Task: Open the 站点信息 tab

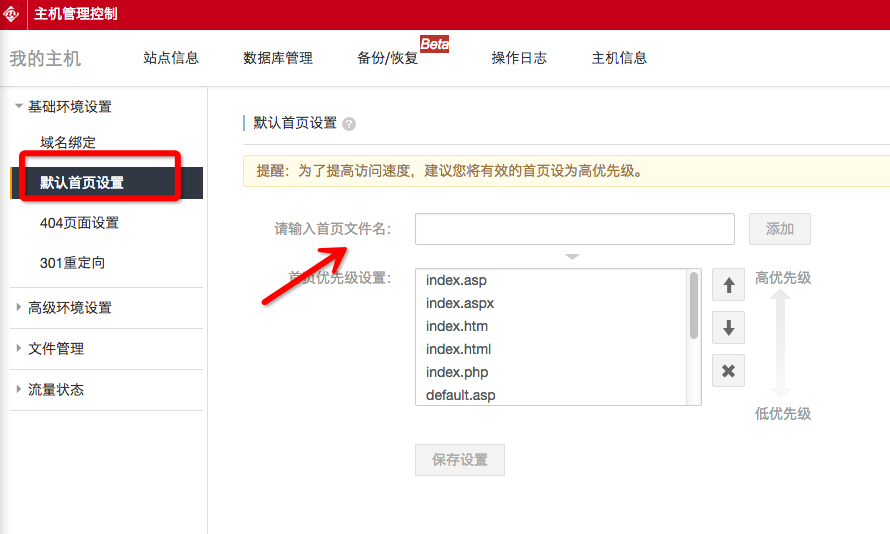Action: tap(171, 58)
